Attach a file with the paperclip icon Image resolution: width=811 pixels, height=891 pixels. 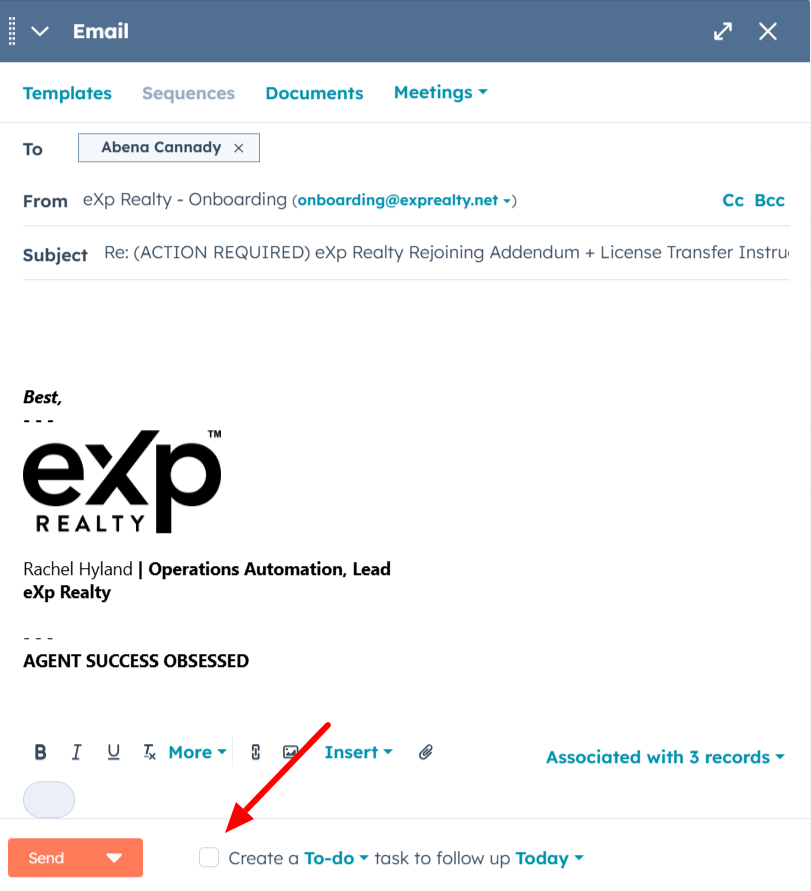coord(426,752)
